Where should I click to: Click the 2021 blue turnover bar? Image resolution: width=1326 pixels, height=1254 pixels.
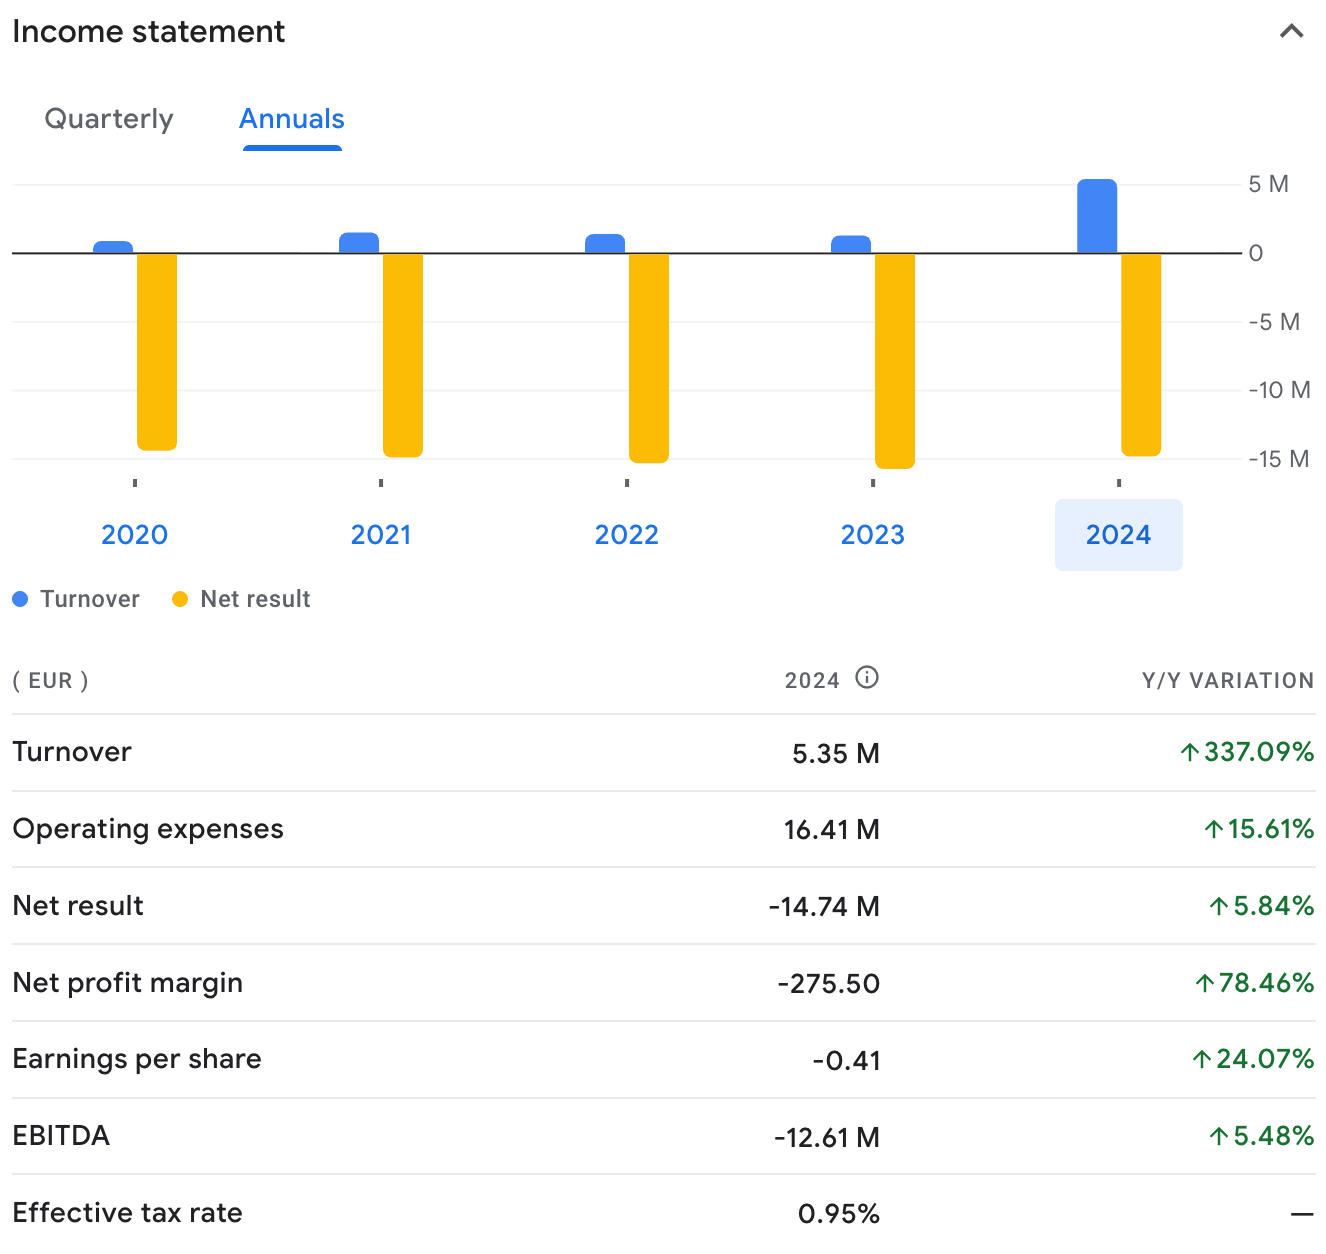point(359,243)
